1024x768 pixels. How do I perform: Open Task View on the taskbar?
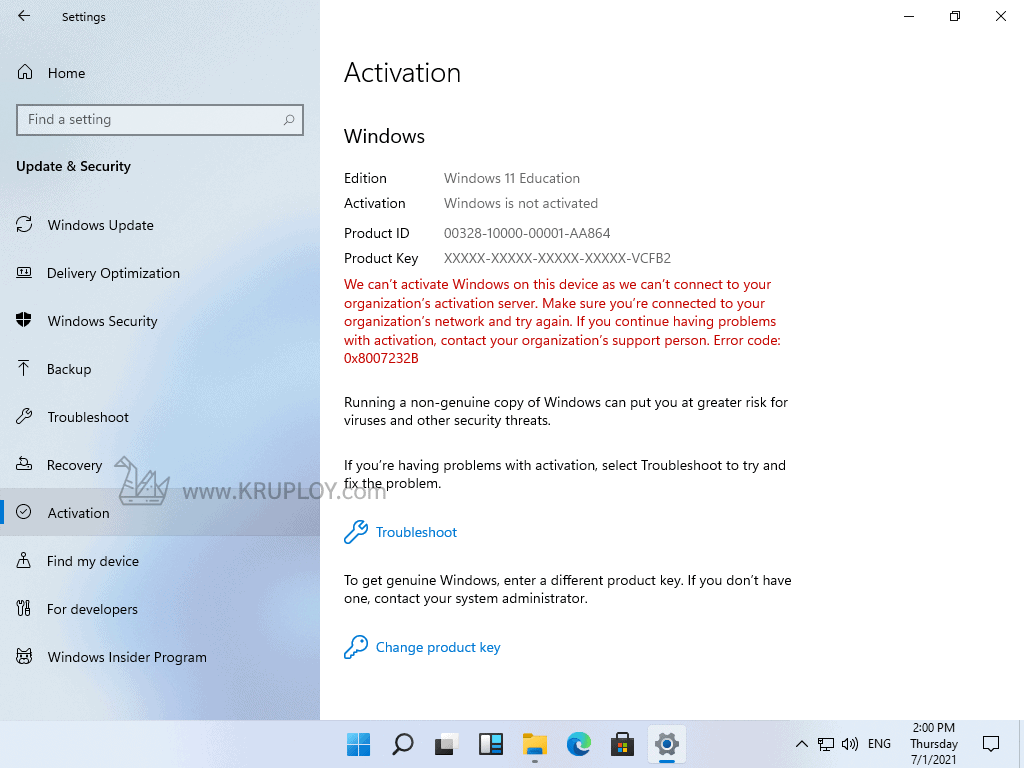[447, 744]
